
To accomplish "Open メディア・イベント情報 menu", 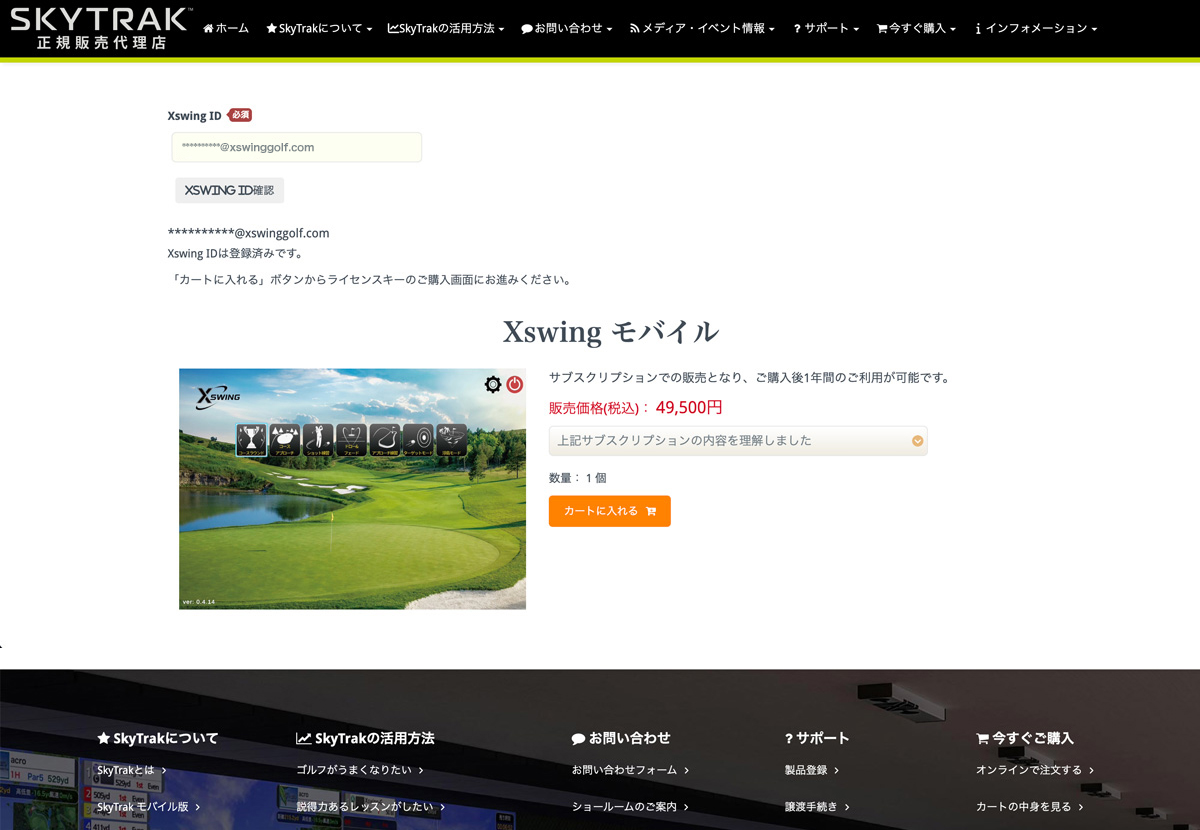I will click(x=702, y=29).
